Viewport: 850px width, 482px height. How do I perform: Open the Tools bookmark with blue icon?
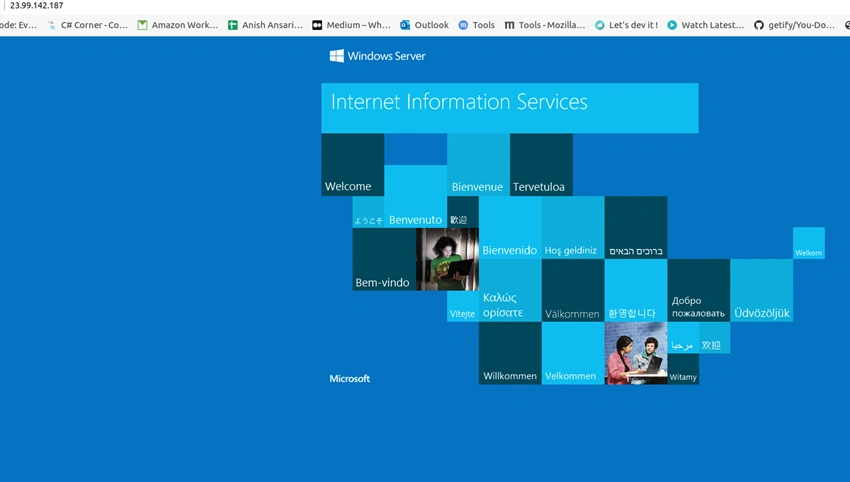(476, 25)
